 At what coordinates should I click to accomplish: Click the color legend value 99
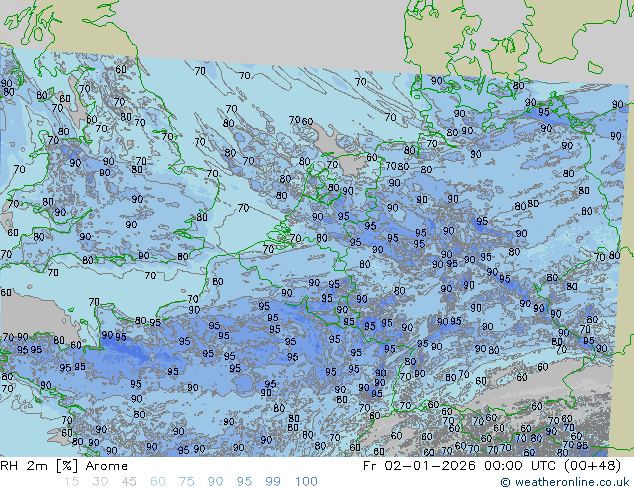[273, 482]
